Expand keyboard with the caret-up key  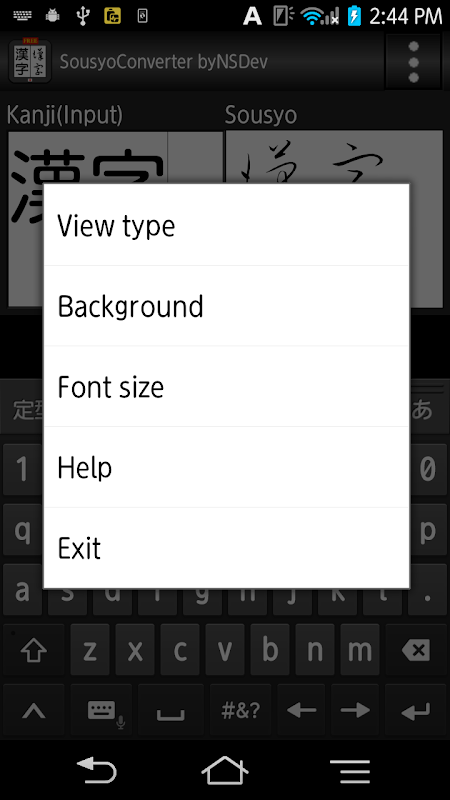[34, 712]
